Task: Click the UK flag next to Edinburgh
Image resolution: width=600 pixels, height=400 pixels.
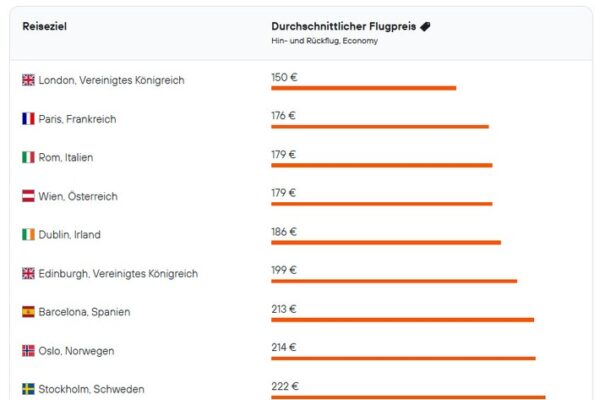Action: pyautogui.click(x=28, y=273)
